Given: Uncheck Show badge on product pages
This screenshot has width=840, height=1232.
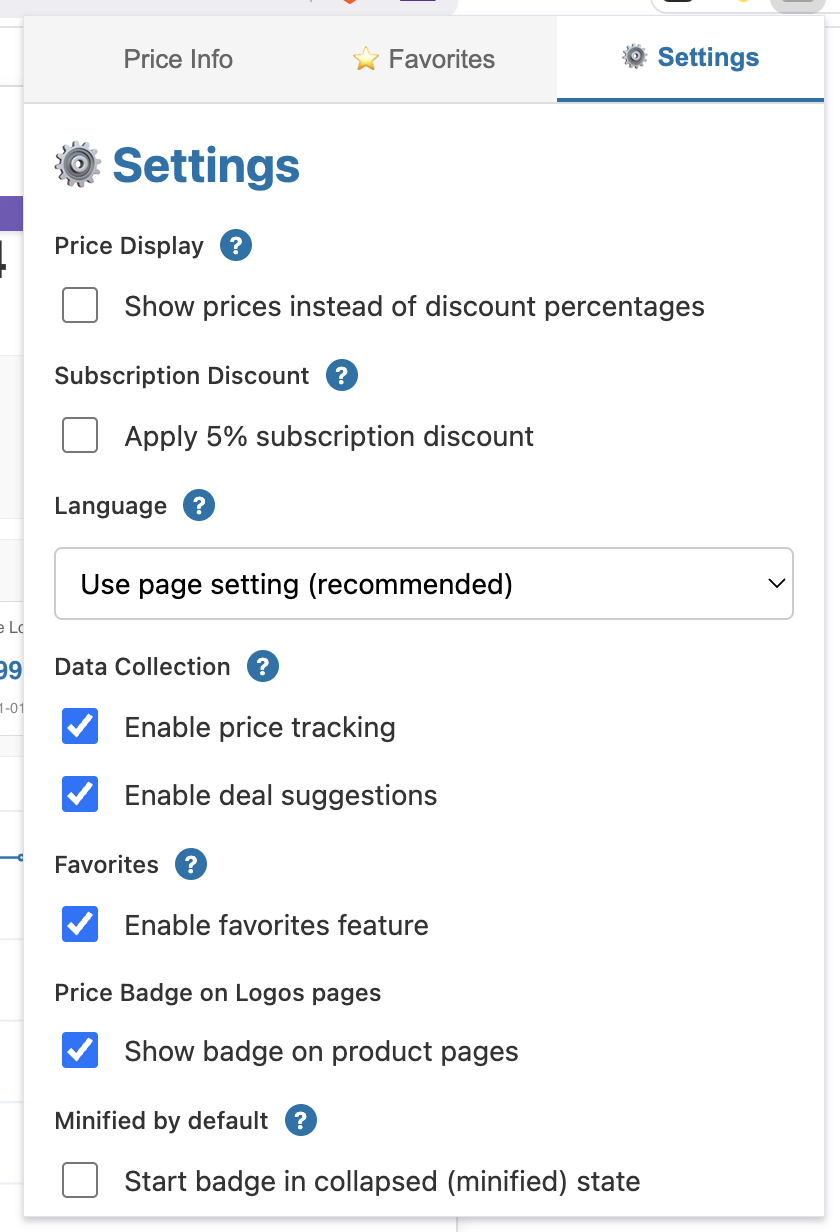Looking at the screenshot, I should coord(80,1051).
